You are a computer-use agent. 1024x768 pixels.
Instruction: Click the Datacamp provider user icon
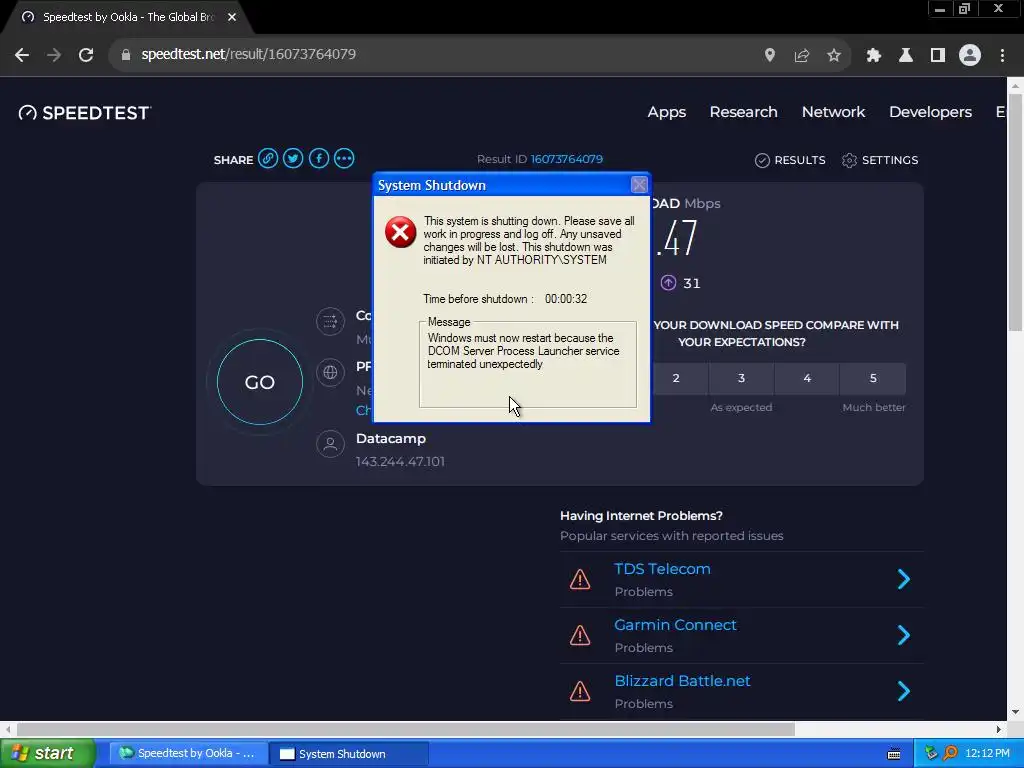pos(330,444)
